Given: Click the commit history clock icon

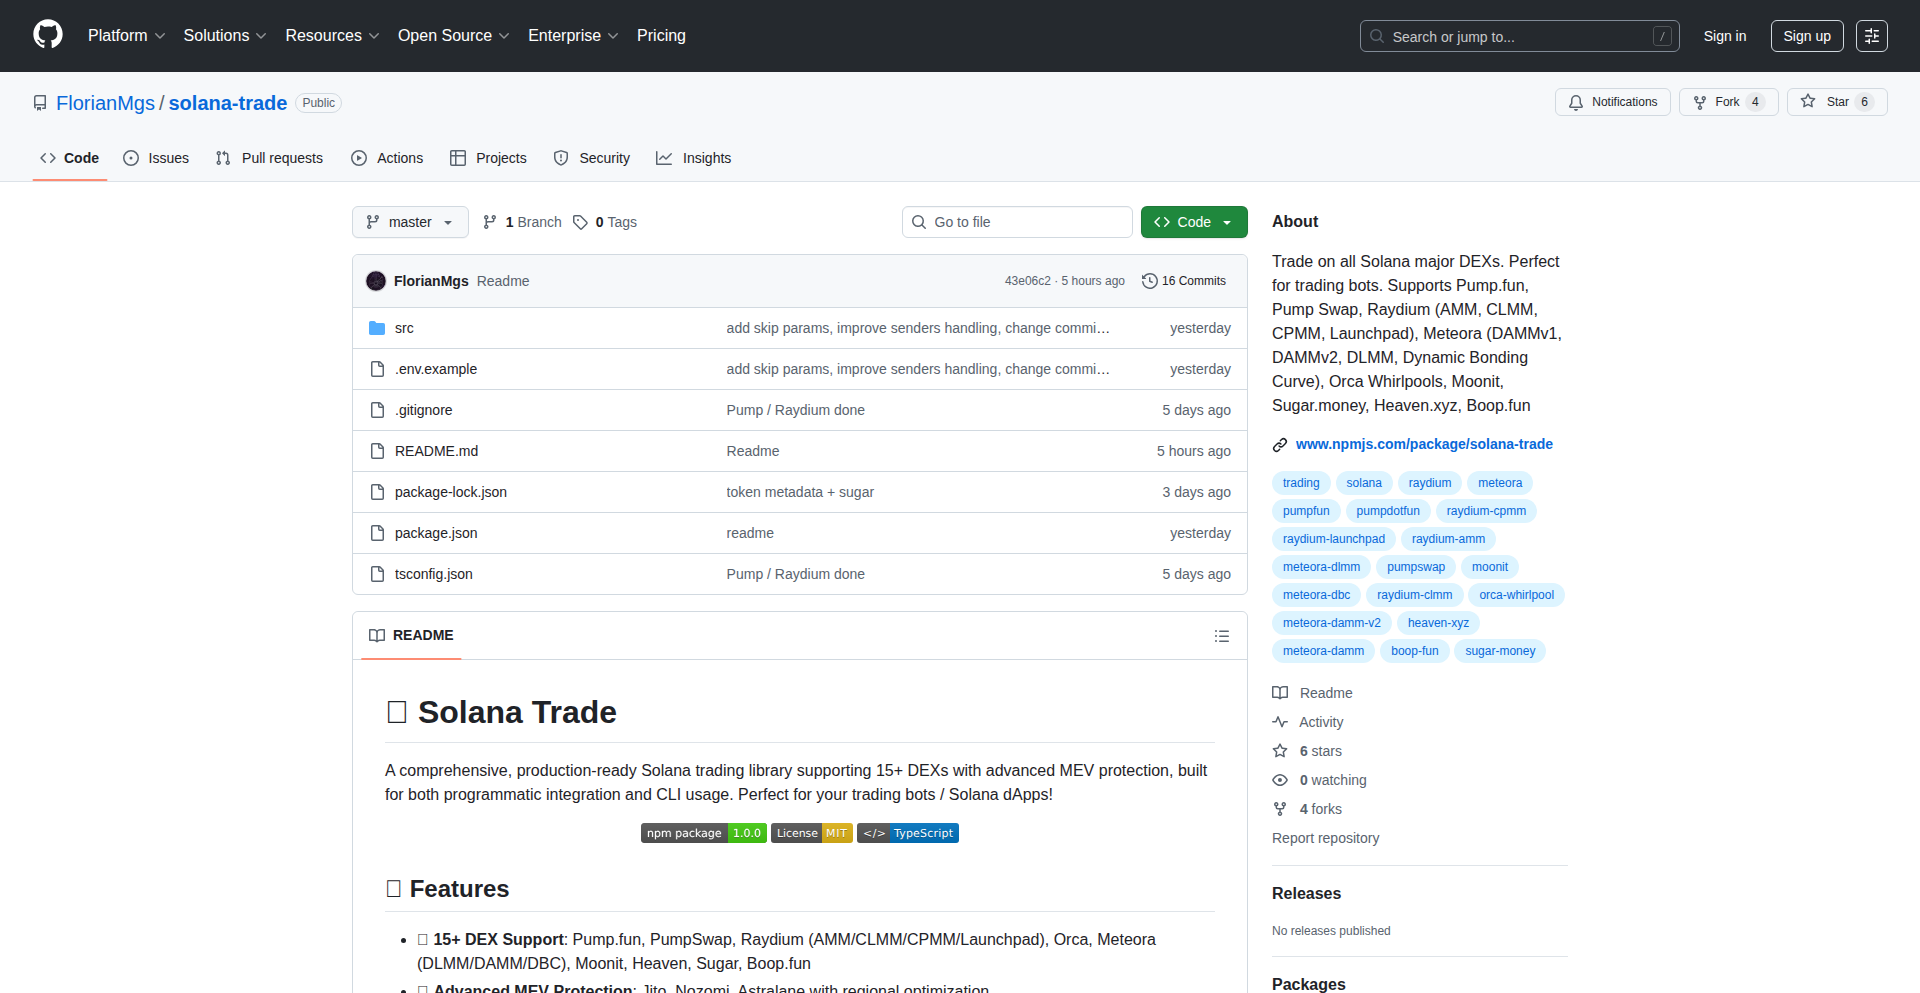Looking at the screenshot, I should [1150, 281].
